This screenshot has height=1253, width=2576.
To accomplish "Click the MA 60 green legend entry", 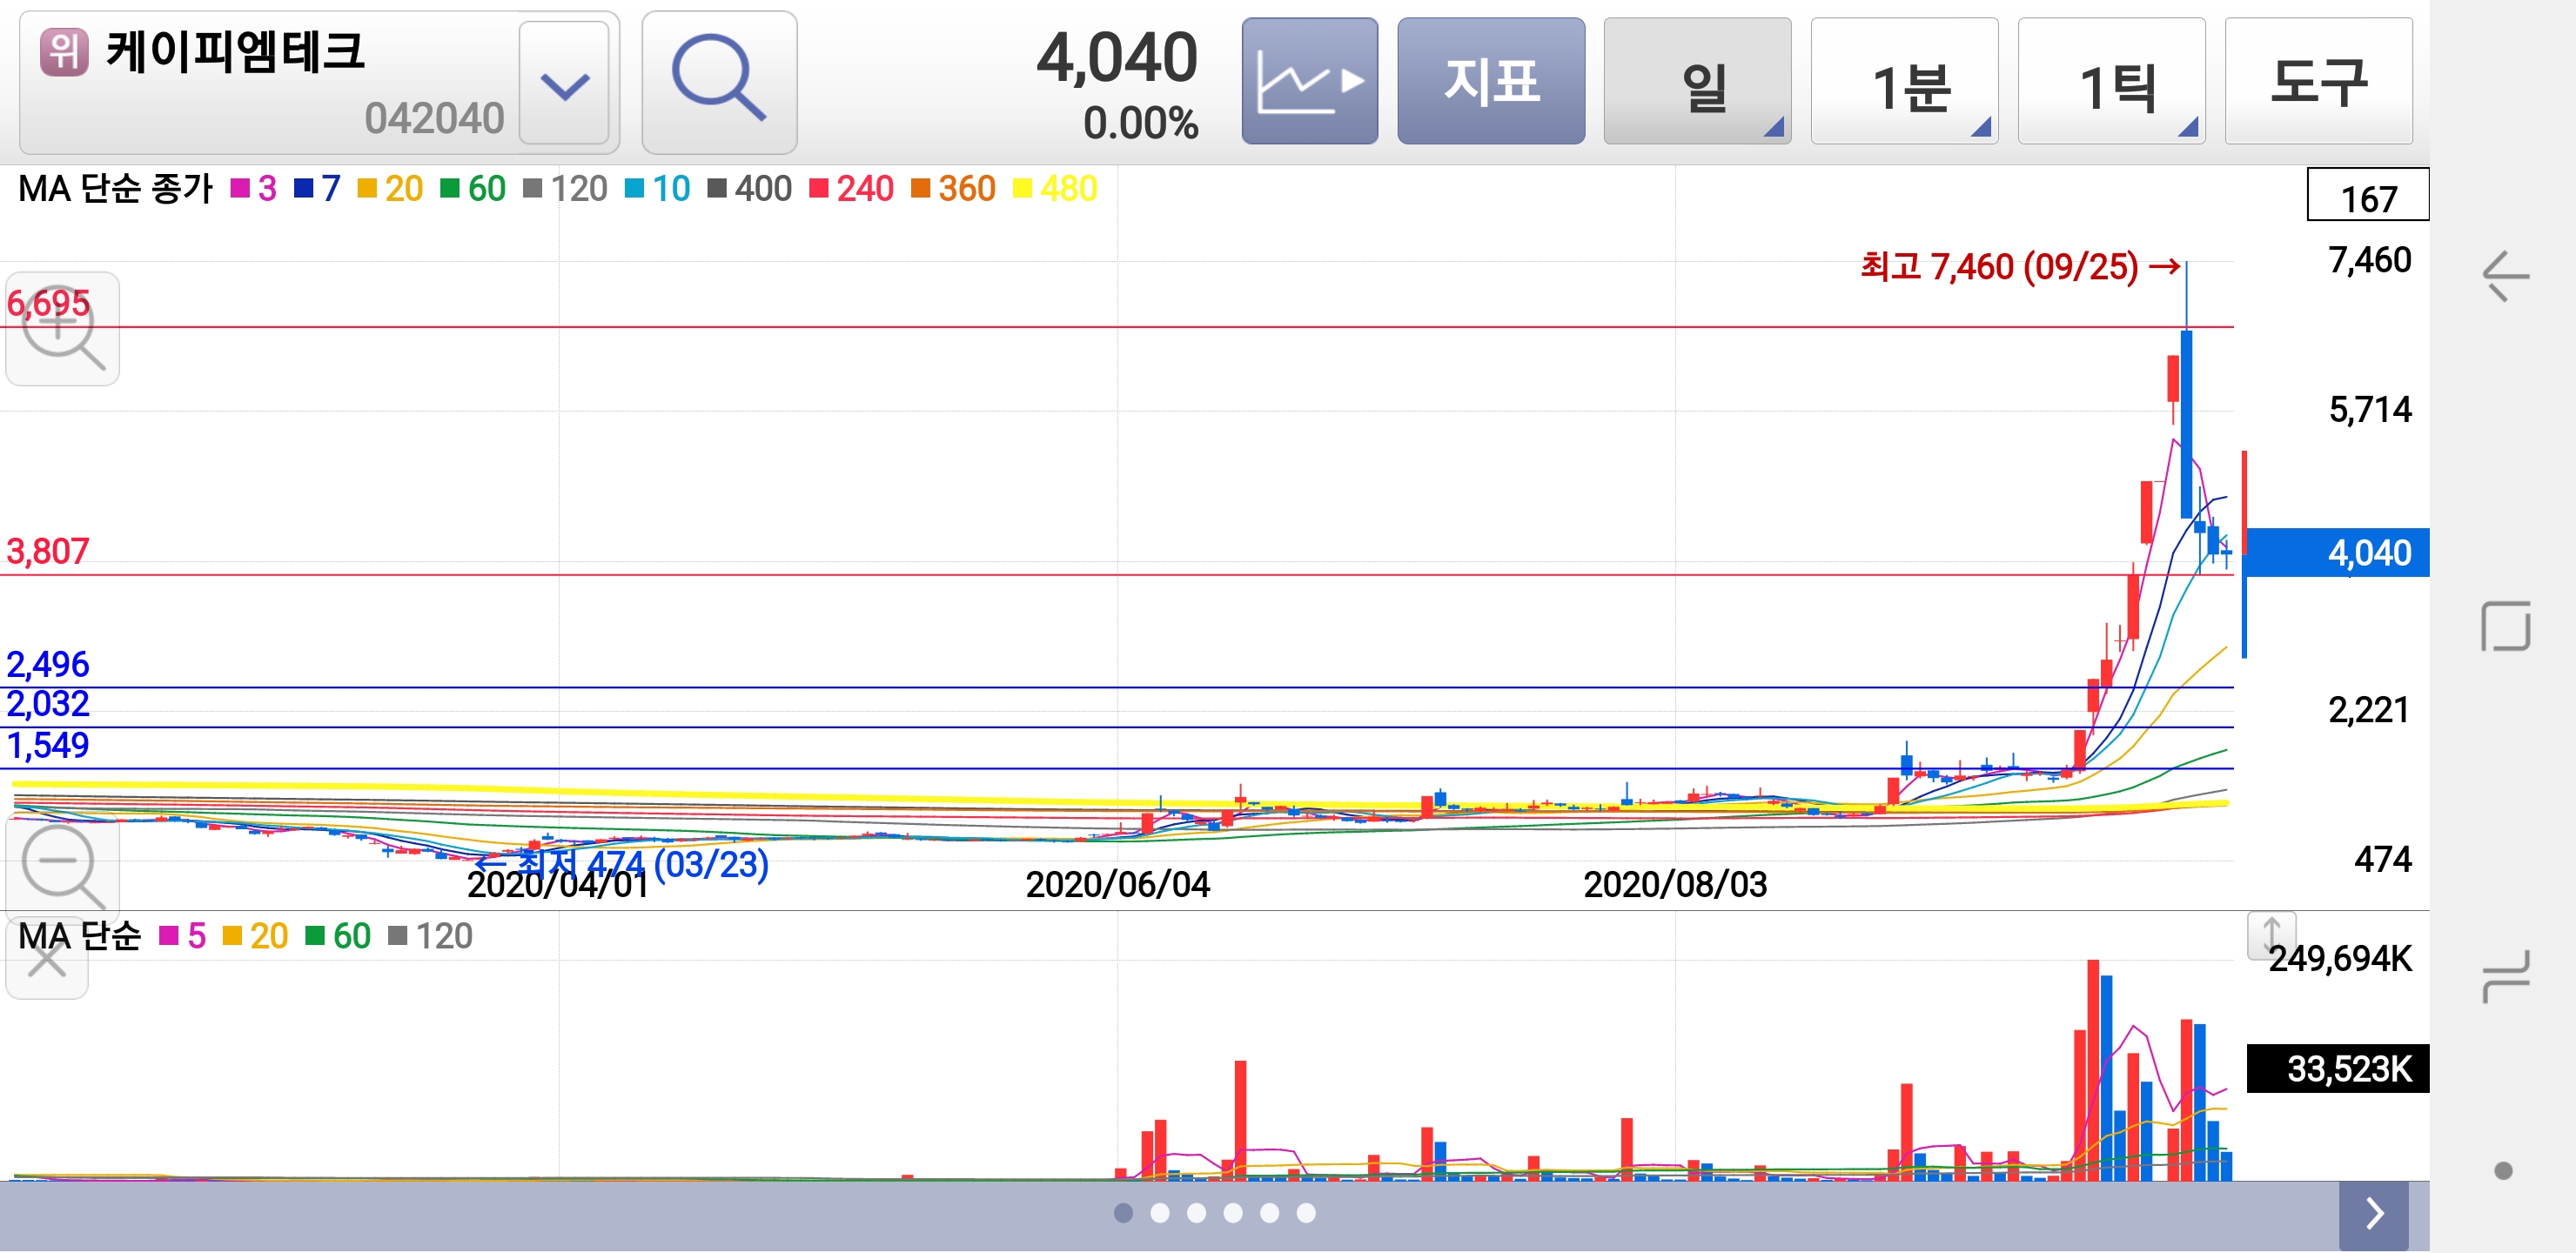I will (x=473, y=188).
